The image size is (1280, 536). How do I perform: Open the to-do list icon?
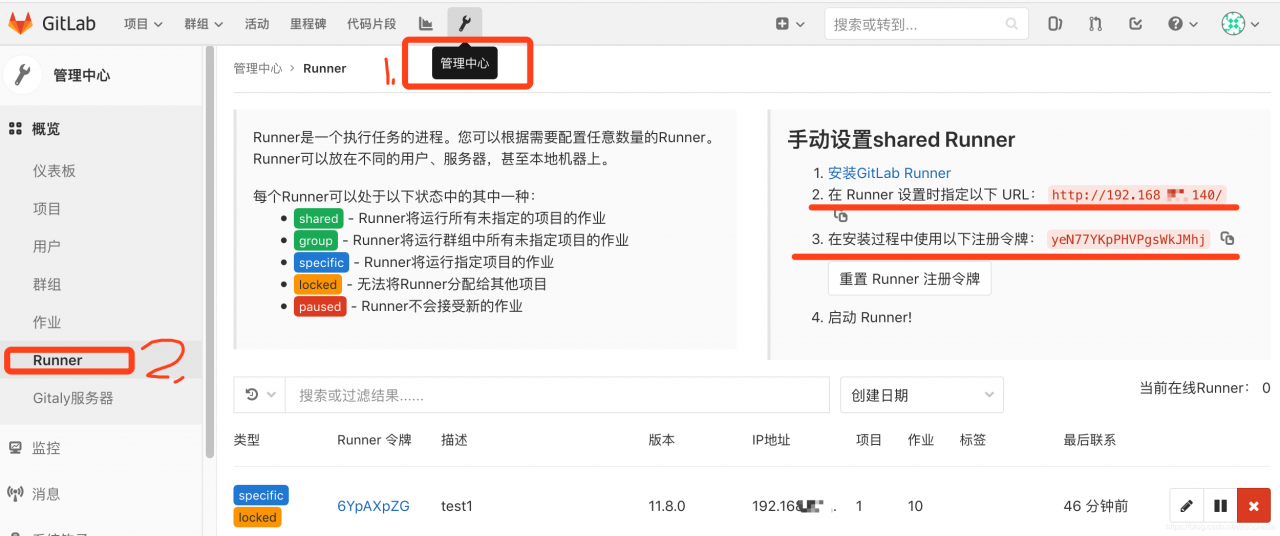(1135, 24)
